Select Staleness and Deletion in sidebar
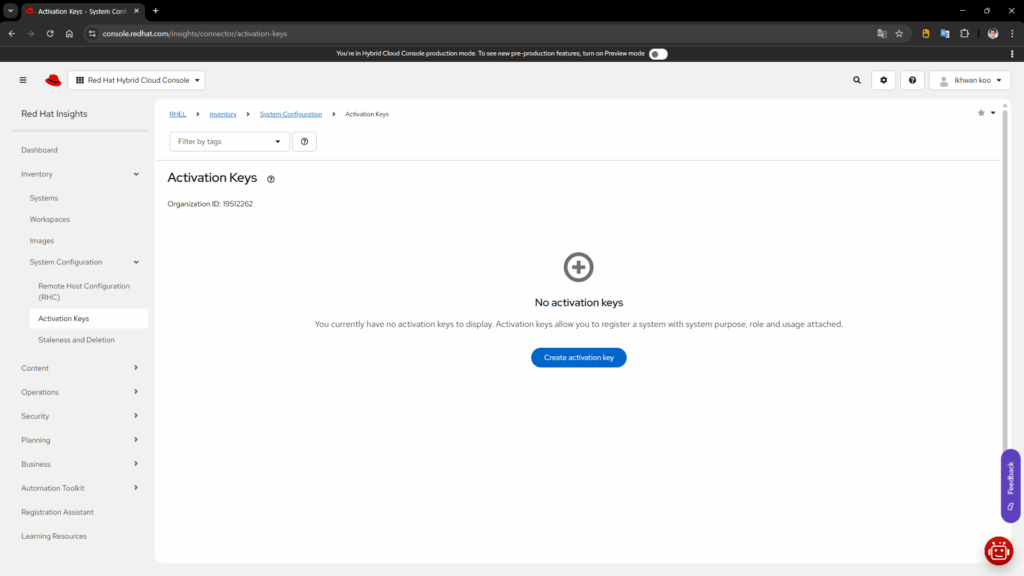Viewport: 1024px width, 576px height. pyautogui.click(x=76, y=340)
